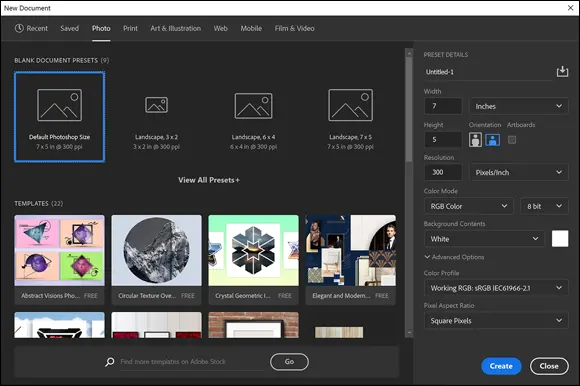This screenshot has width=580, height=386.
Task: Switch to the Art & Illustration tab
Action: tap(175, 28)
